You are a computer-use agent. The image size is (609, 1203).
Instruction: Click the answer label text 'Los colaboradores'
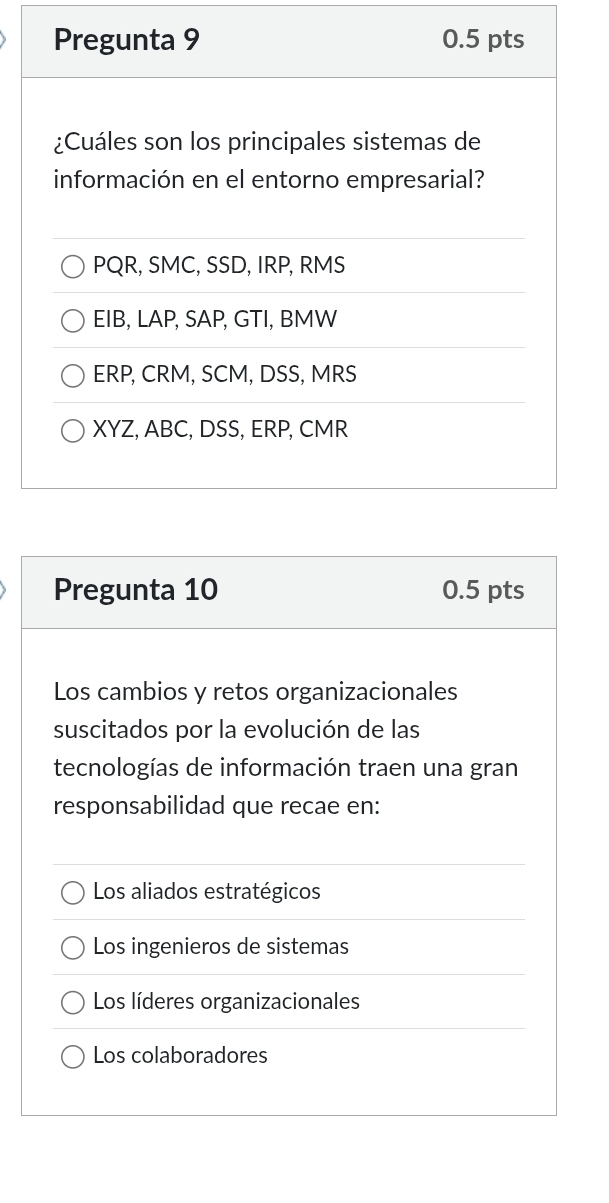pos(180,1056)
